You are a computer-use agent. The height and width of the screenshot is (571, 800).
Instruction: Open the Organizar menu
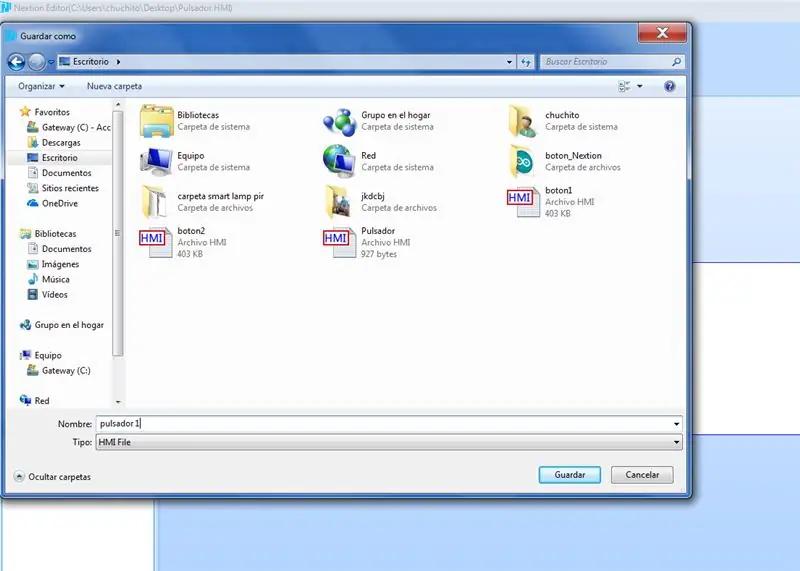pos(41,86)
